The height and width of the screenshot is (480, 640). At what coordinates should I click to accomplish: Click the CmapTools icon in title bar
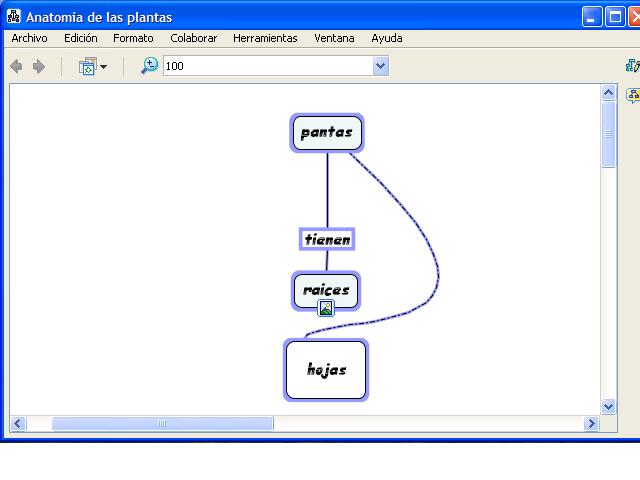(13, 17)
